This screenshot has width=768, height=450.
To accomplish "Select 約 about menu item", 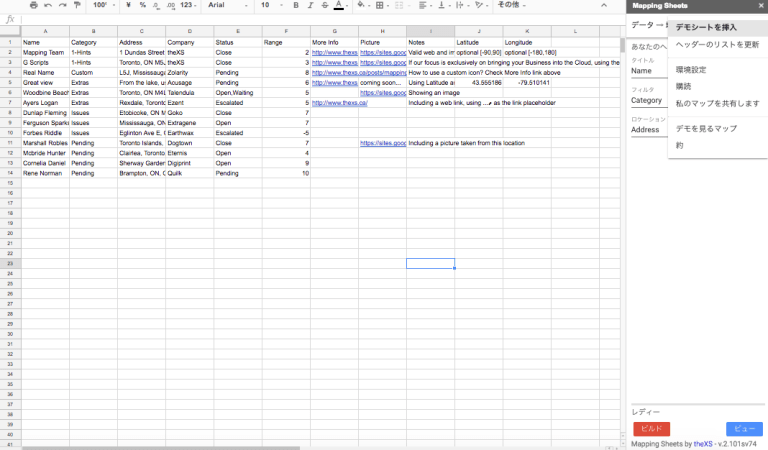I will tap(718, 145).
